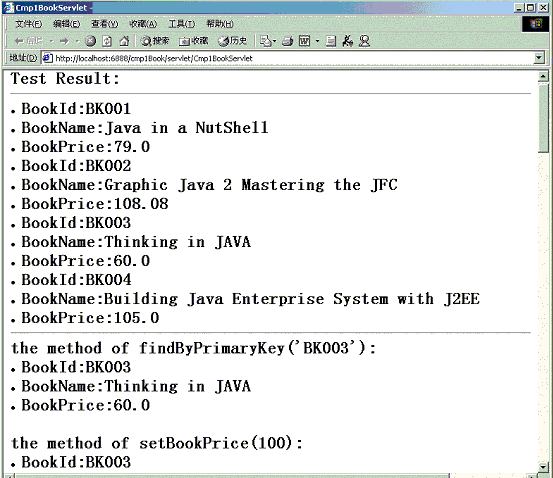Viewport: 553px width, 478px height.
Task: Click the running-figure toolbar icon
Action: [347, 41]
